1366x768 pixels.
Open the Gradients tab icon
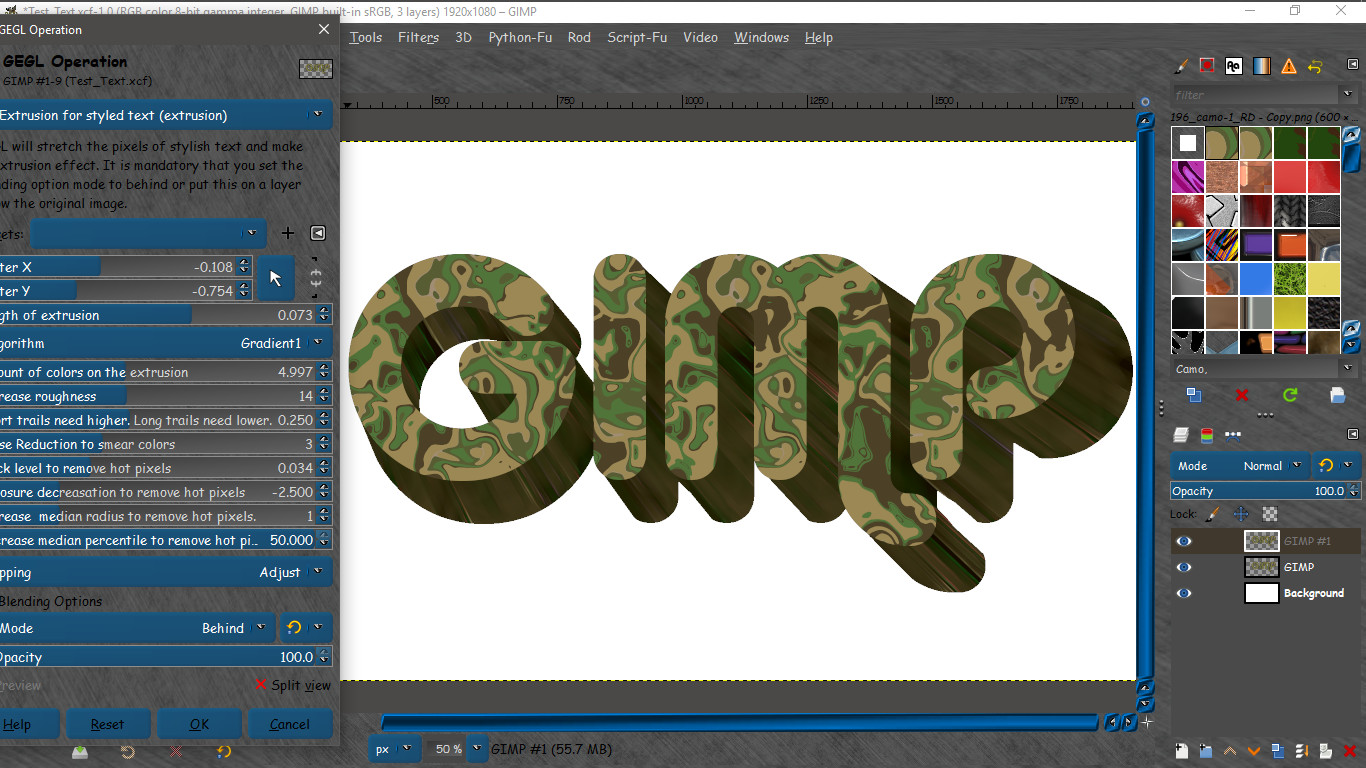(1261, 66)
